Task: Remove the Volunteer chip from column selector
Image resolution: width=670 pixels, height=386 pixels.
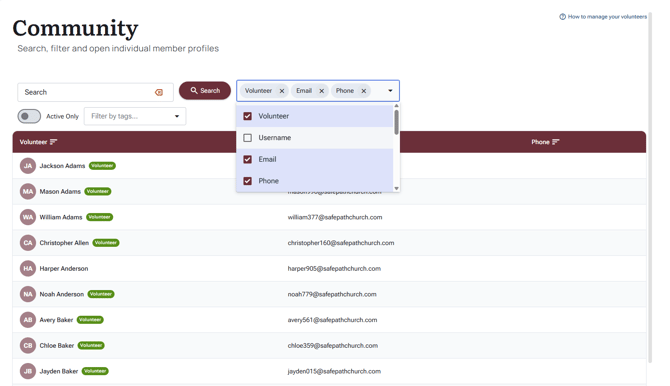Action: 282,91
